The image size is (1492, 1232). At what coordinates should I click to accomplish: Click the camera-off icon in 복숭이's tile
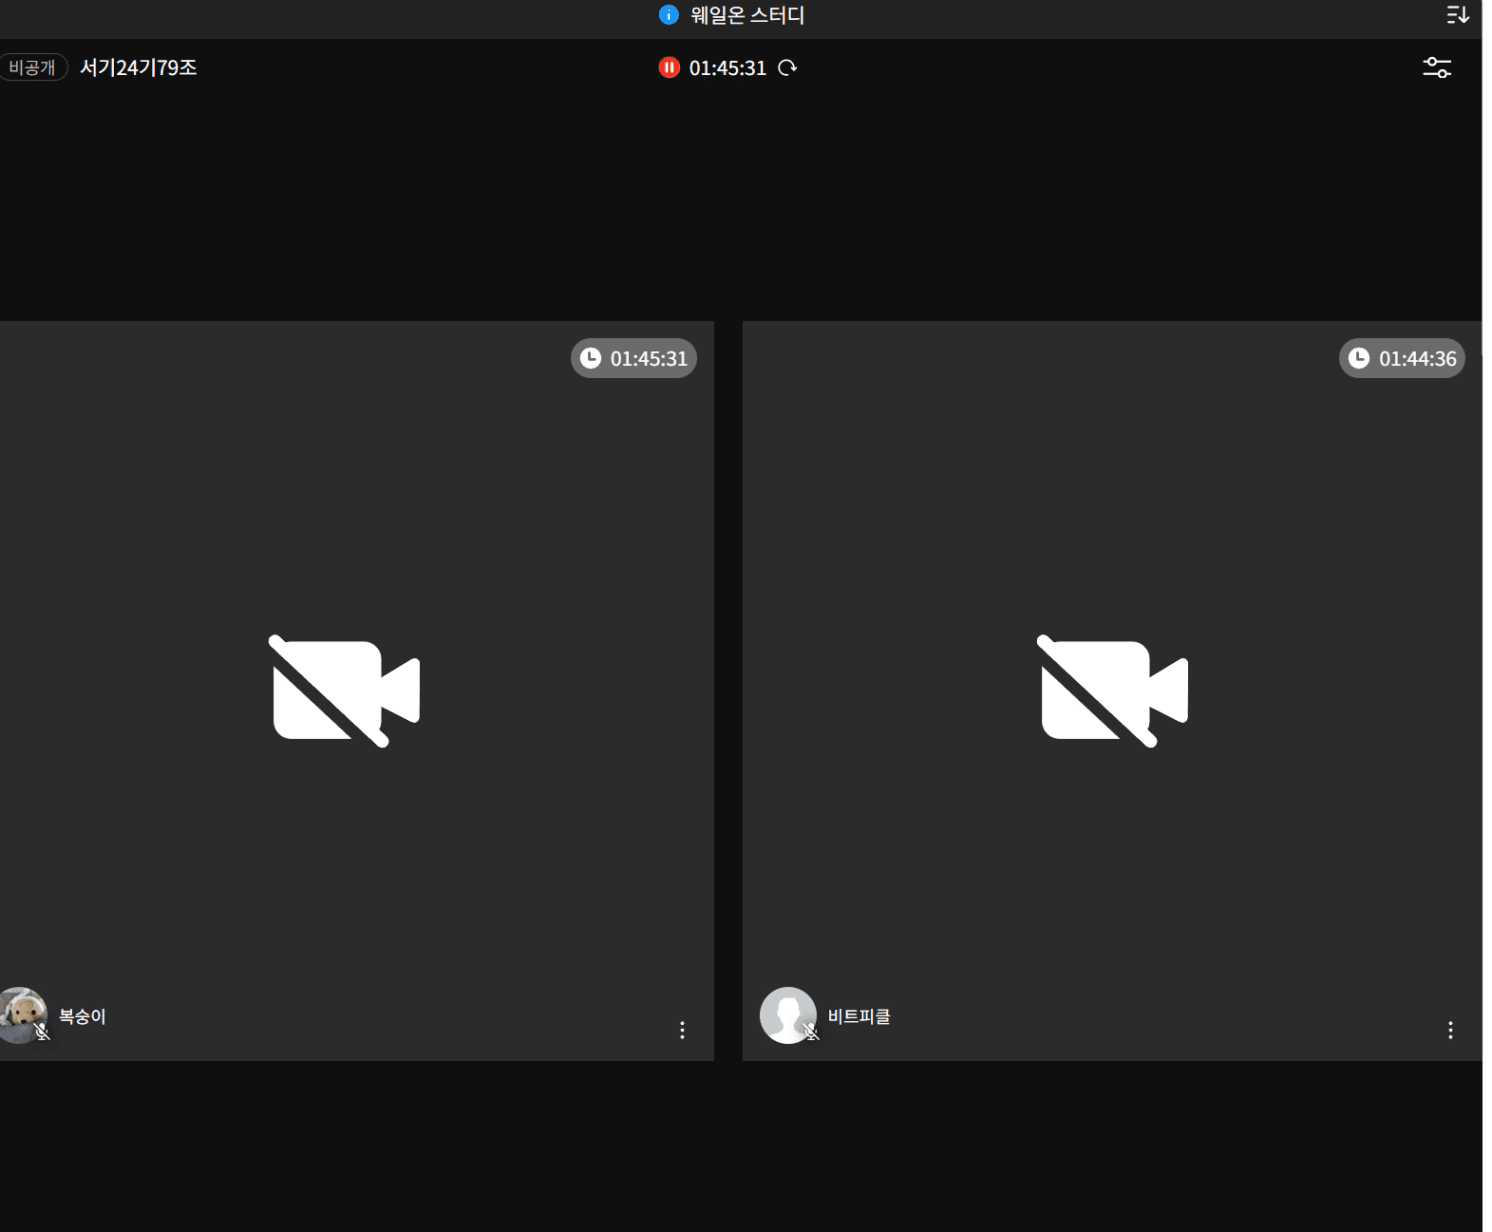345,691
